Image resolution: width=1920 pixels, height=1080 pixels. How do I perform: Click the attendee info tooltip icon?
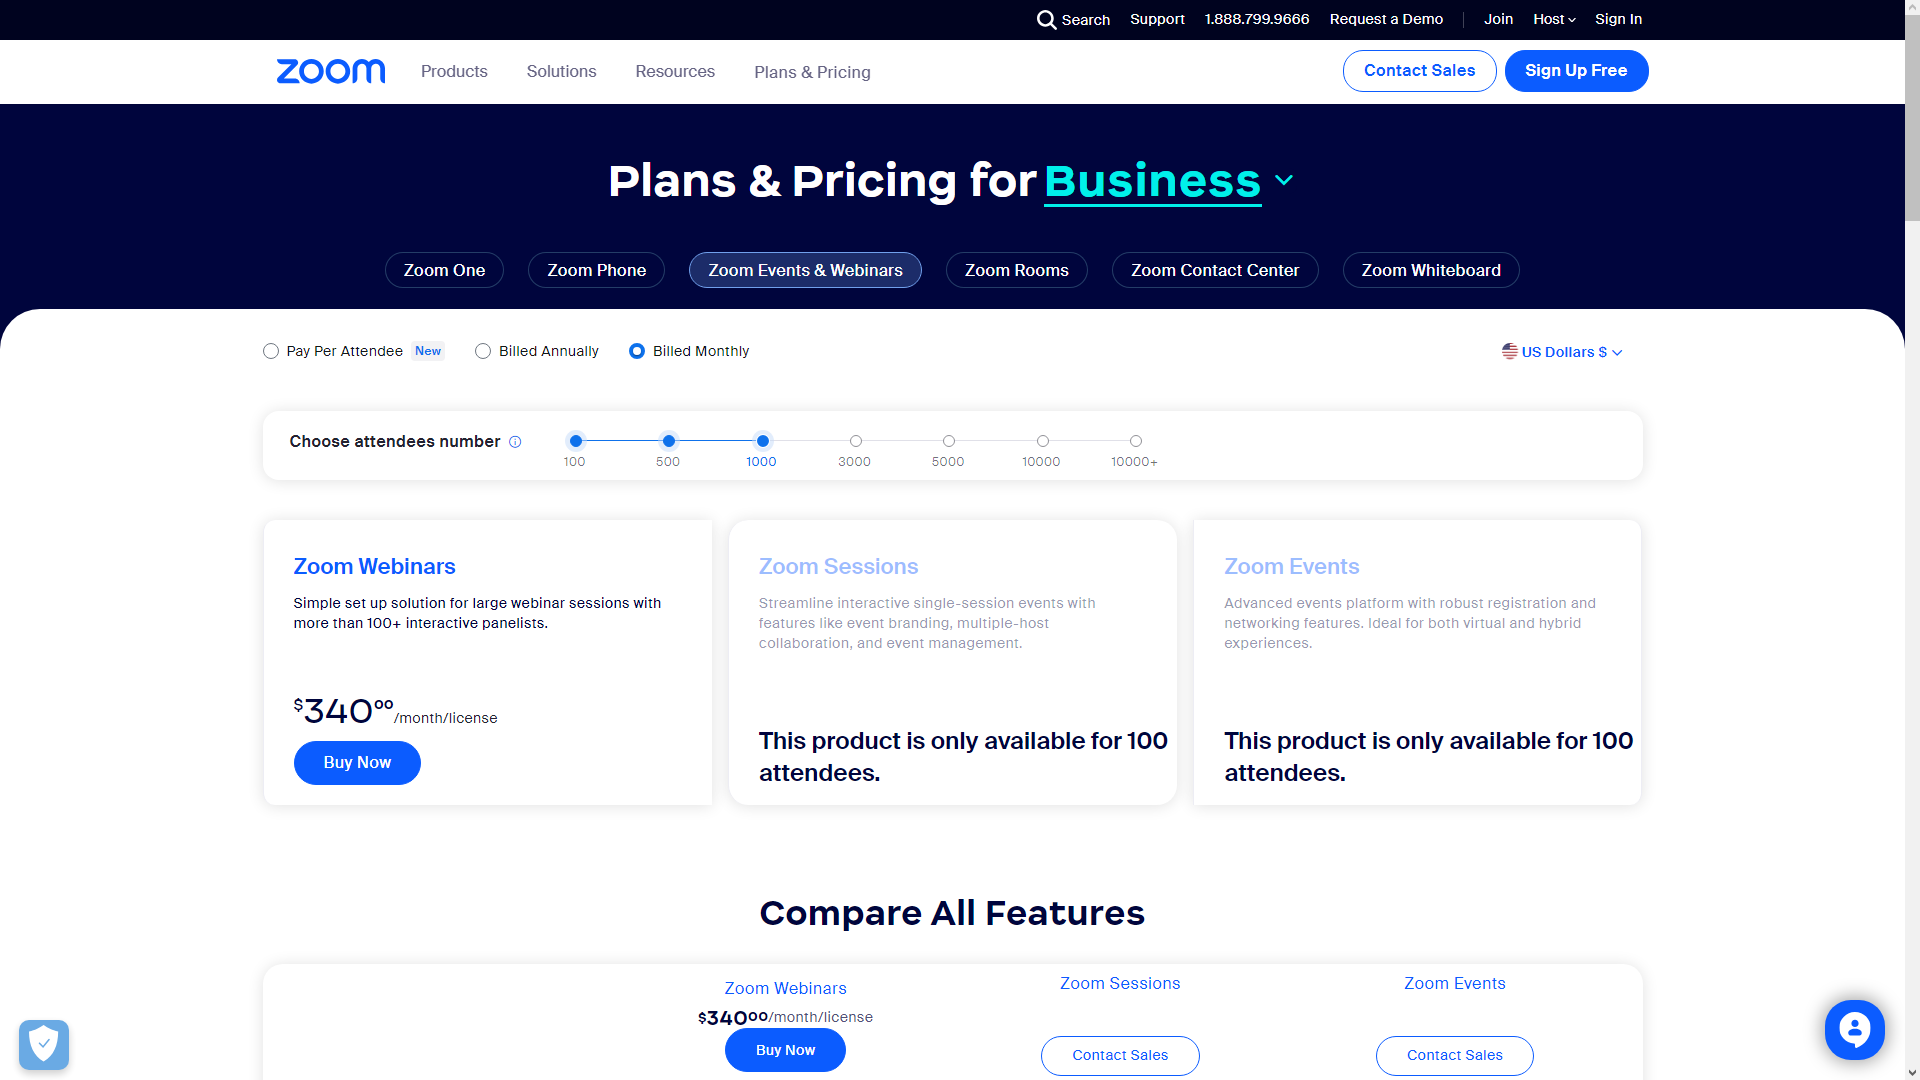(x=516, y=440)
